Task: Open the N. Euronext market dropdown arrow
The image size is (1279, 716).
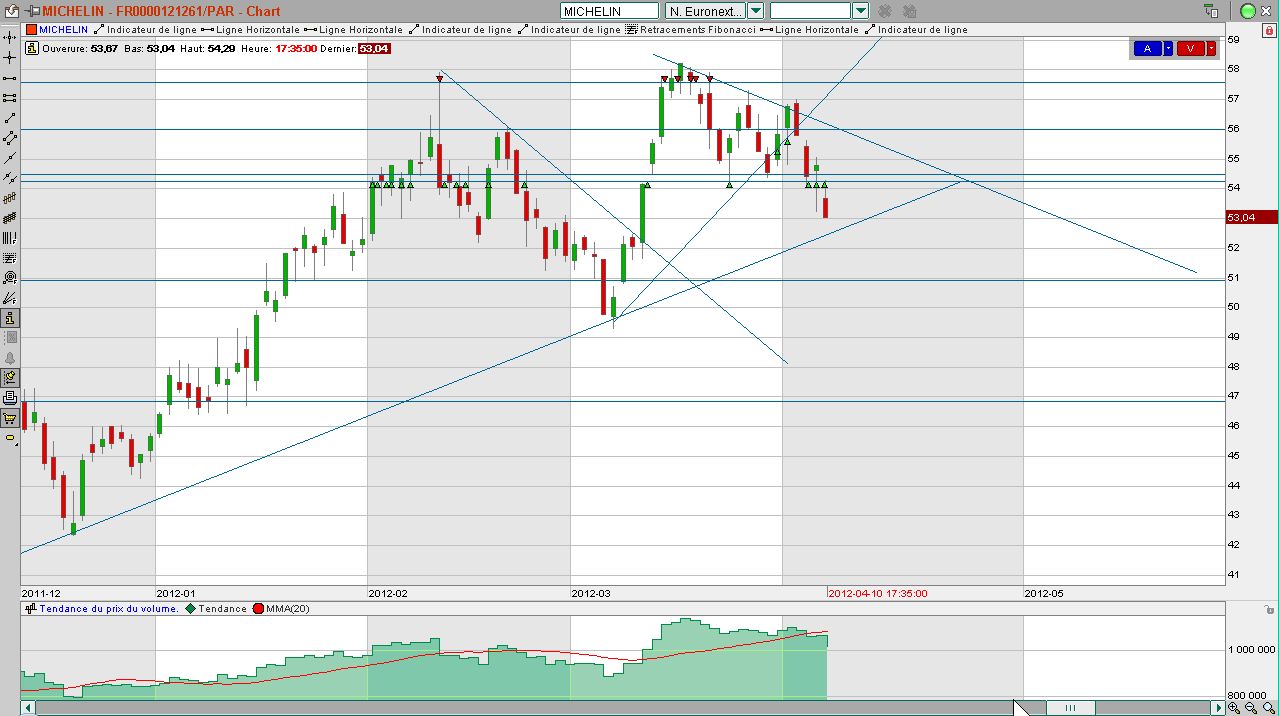Action: (756, 11)
